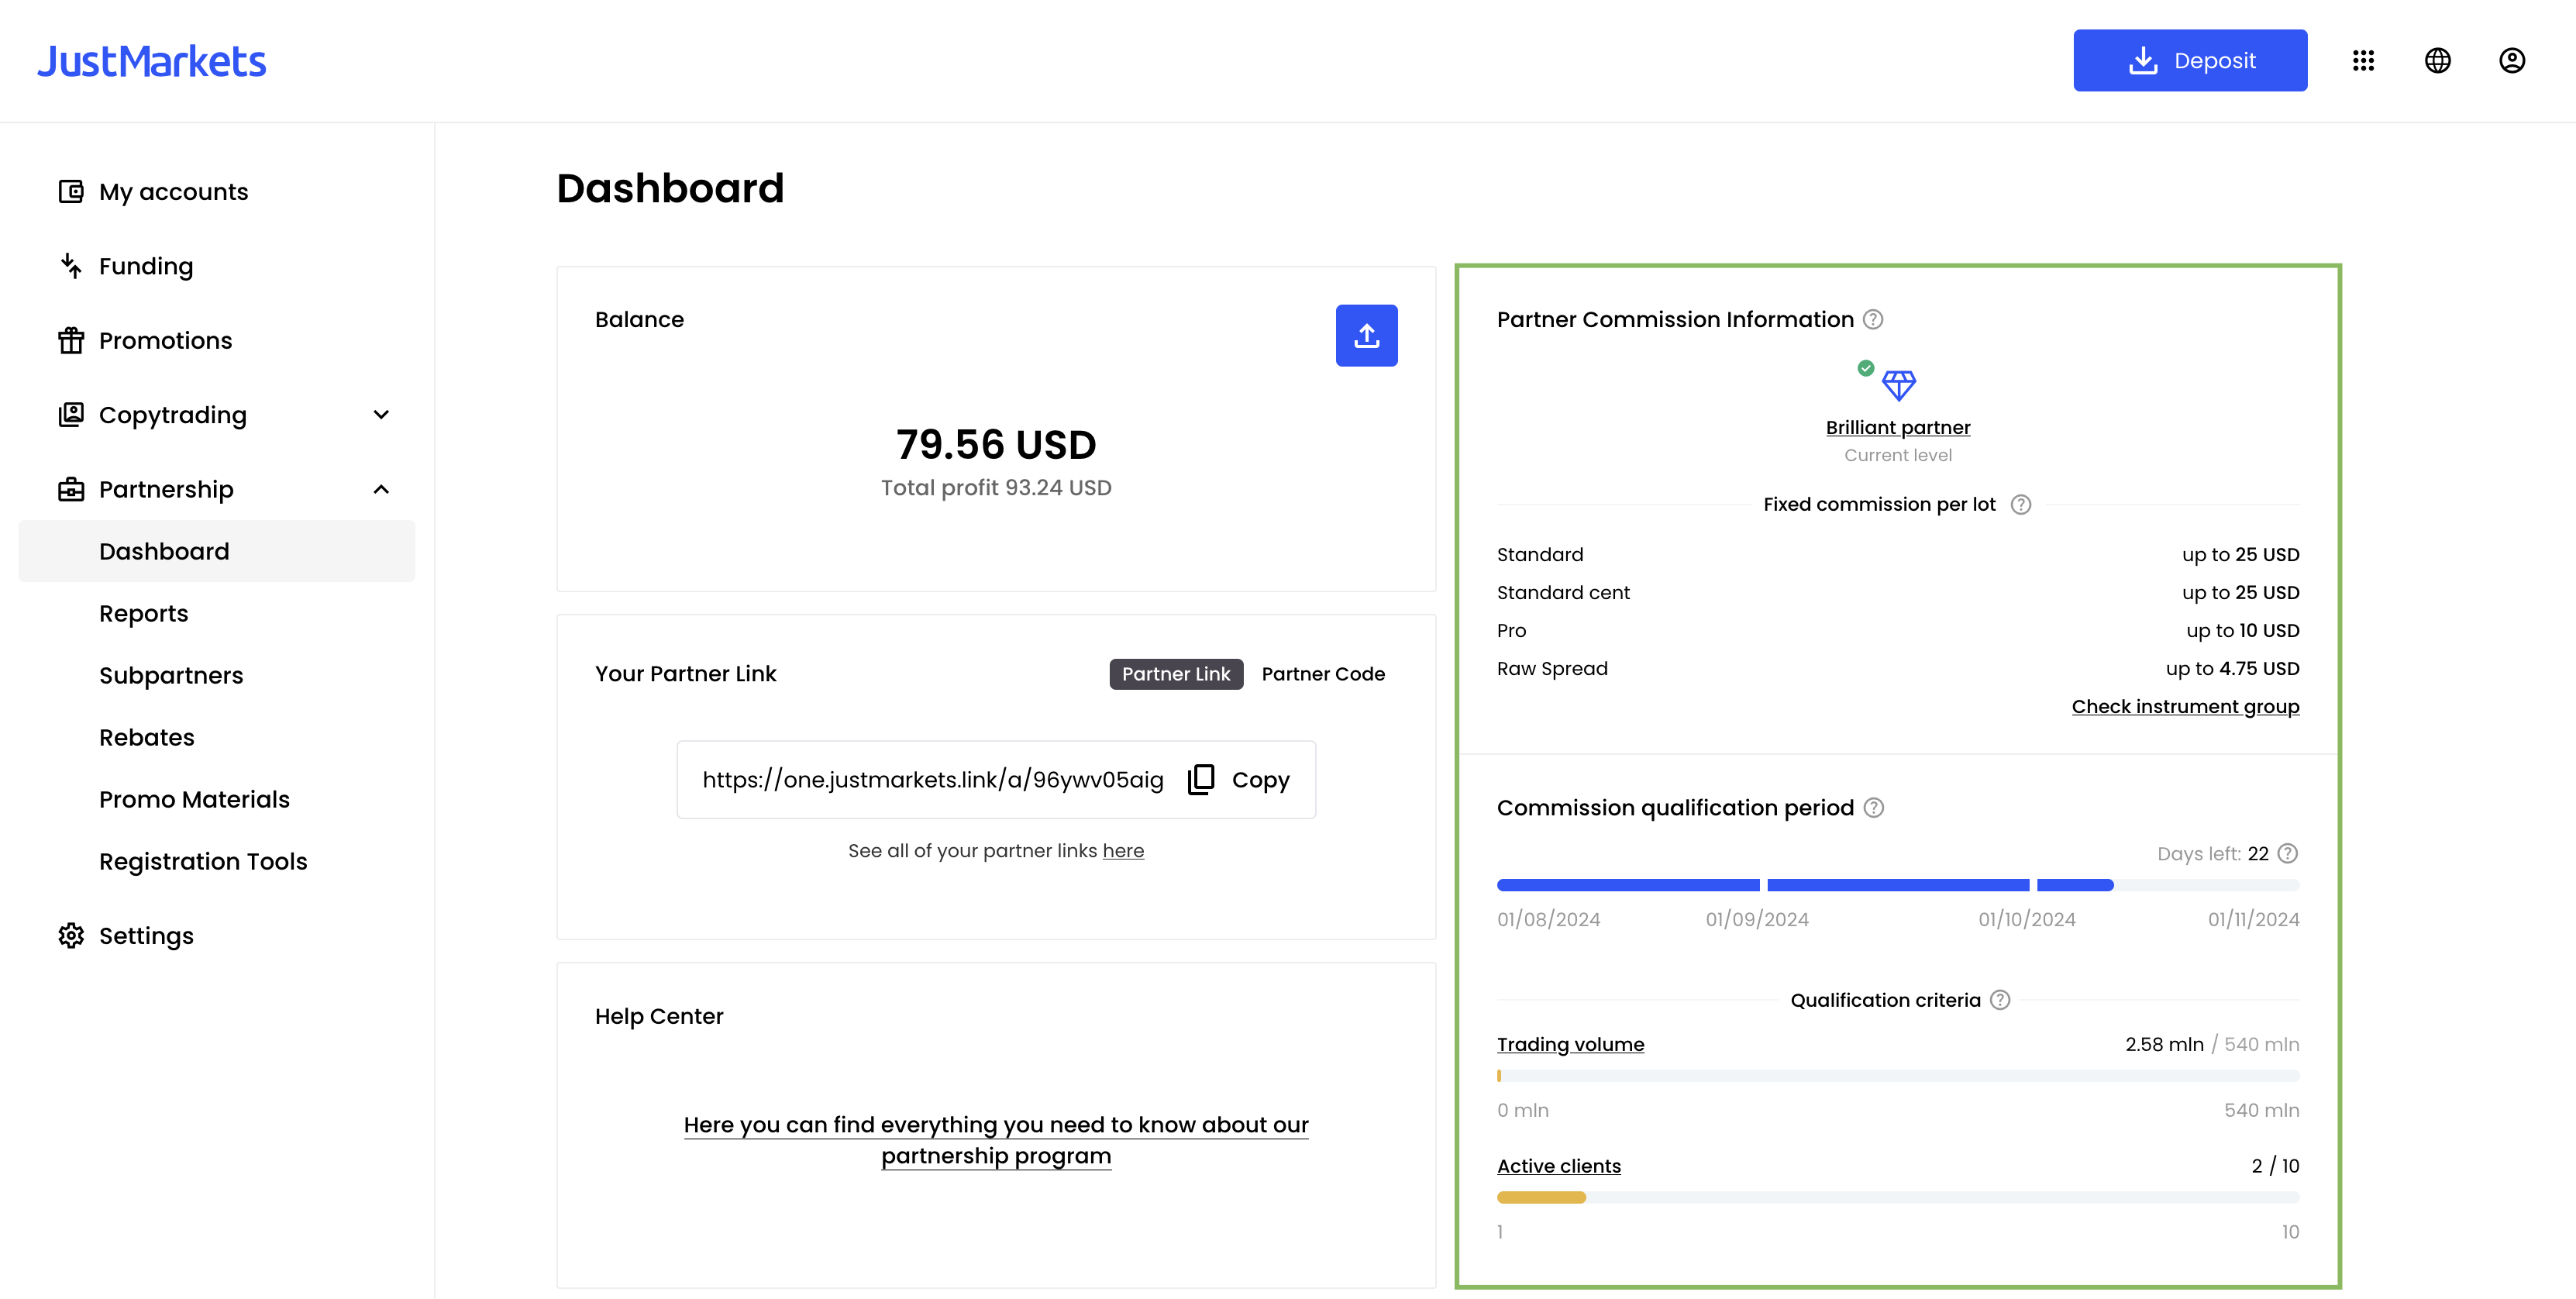Screen dimensions: 2576x1299
Task: Click the globe language icon
Action: pyautogui.click(x=2438, y=60)
